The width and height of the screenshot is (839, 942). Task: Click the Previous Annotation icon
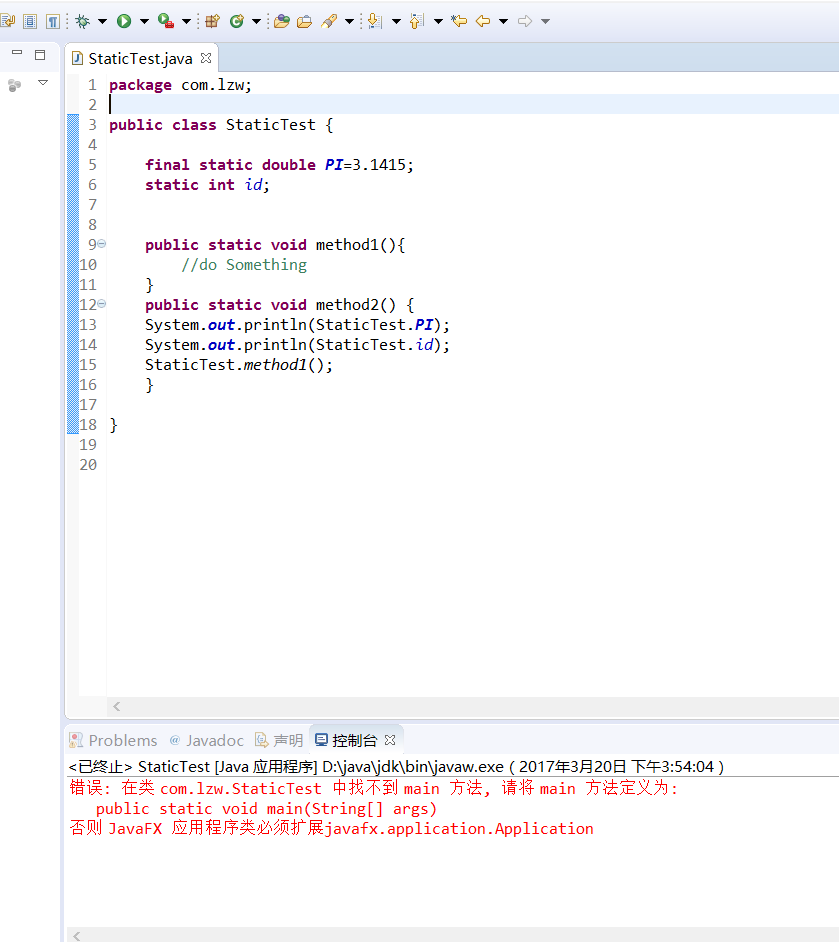pos(417,21)
